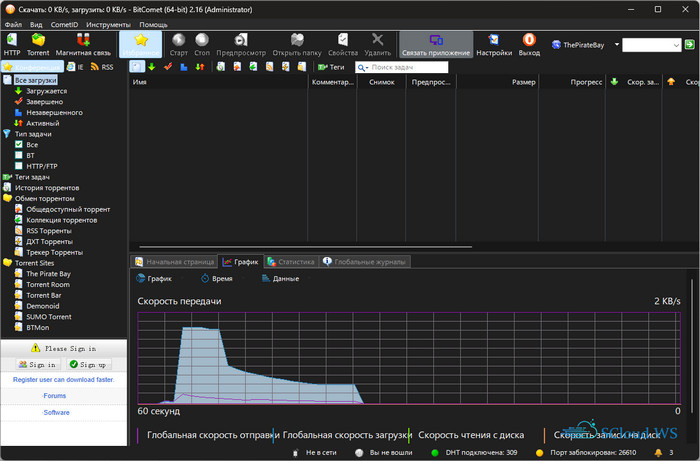Screen dimensions: 700x461
Task: Click the torrent history filter icon
Action: [221, 67]
